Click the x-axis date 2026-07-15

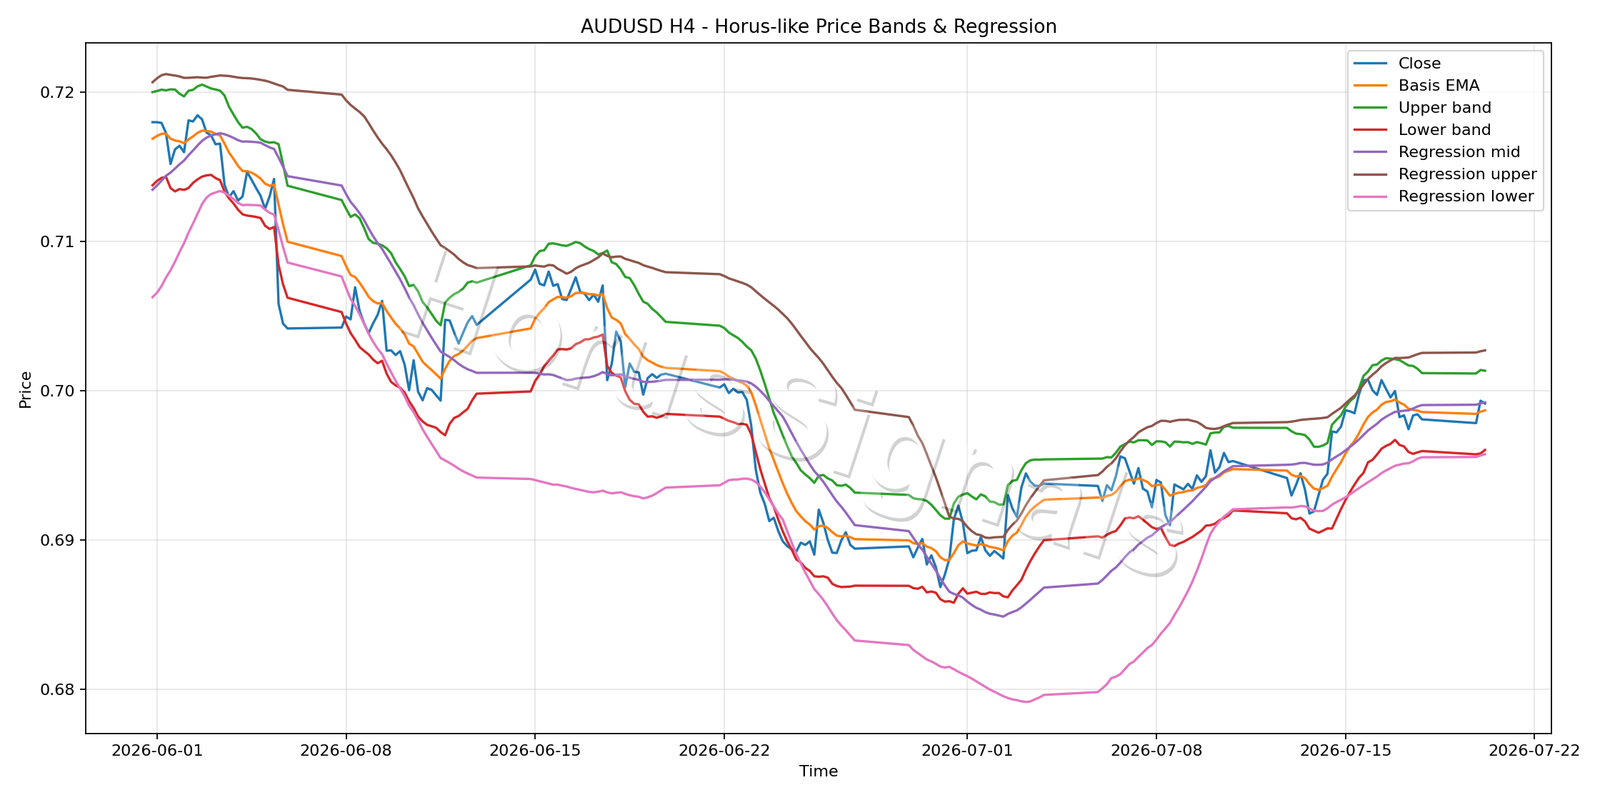pos(1344,750)
